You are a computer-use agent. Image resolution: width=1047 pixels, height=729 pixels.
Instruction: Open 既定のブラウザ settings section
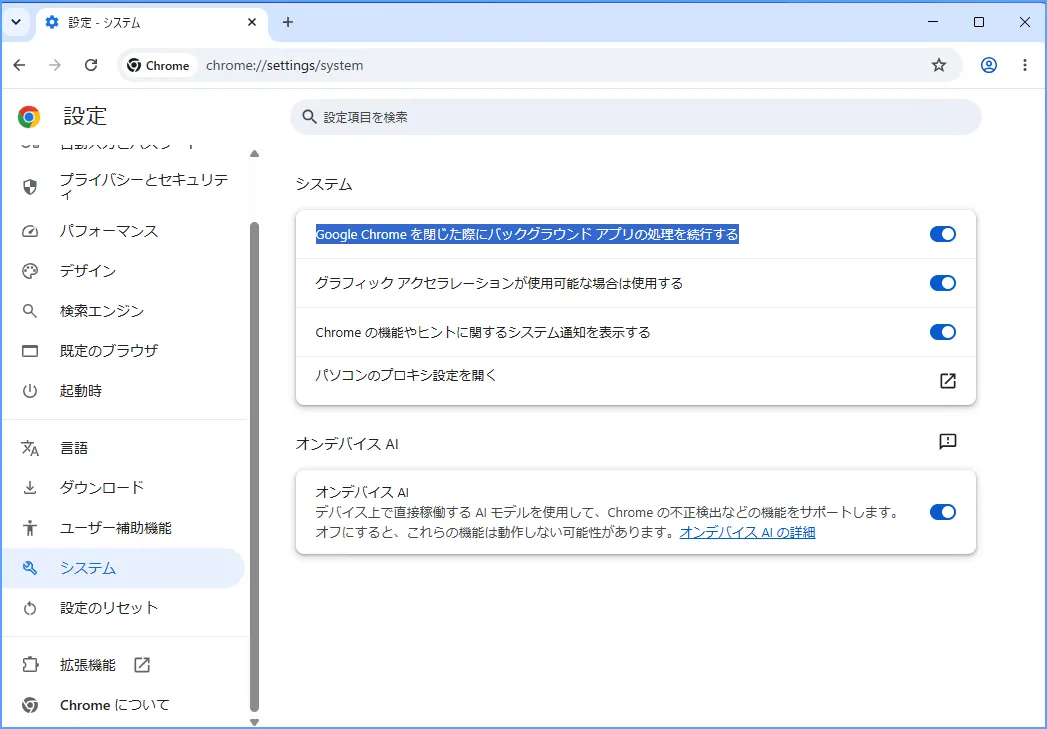124,350
